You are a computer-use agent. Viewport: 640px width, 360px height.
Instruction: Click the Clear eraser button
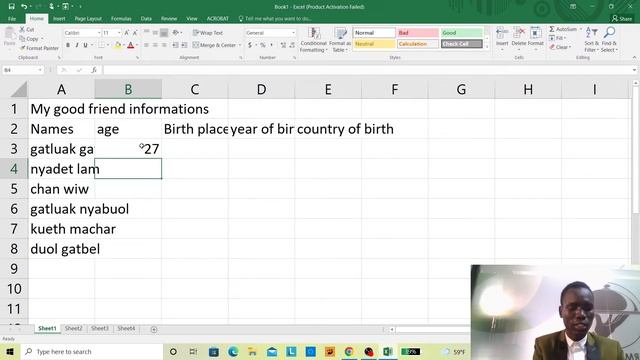pos(560,47)
